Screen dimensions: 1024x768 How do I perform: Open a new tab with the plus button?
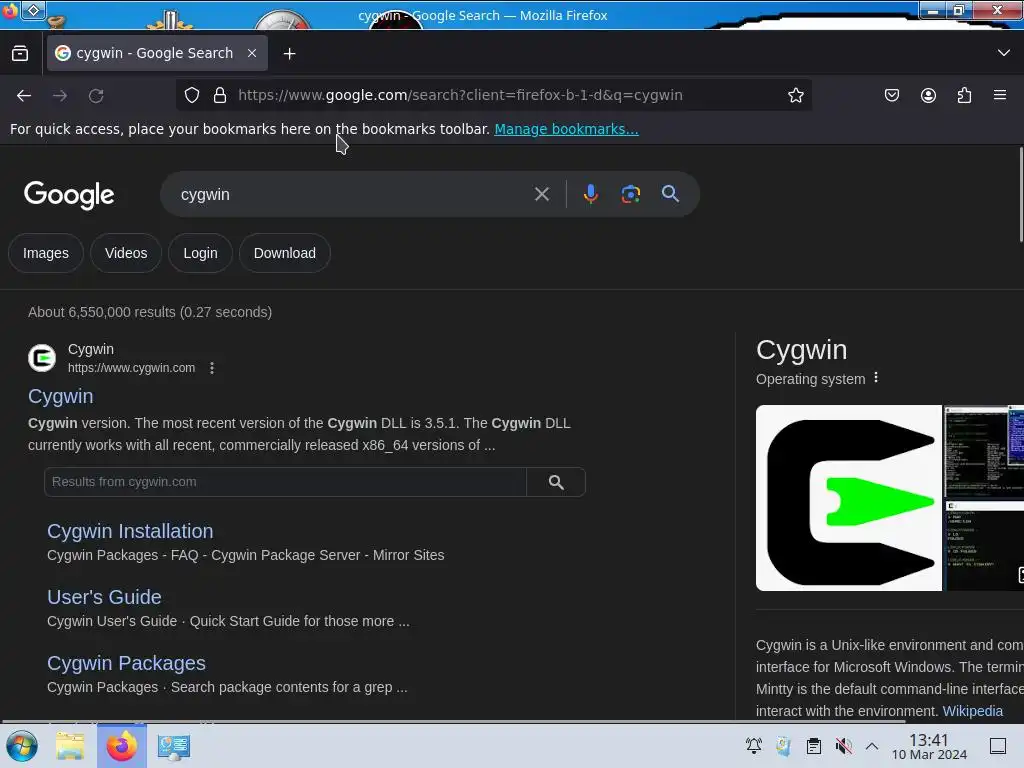pos(289,54)
